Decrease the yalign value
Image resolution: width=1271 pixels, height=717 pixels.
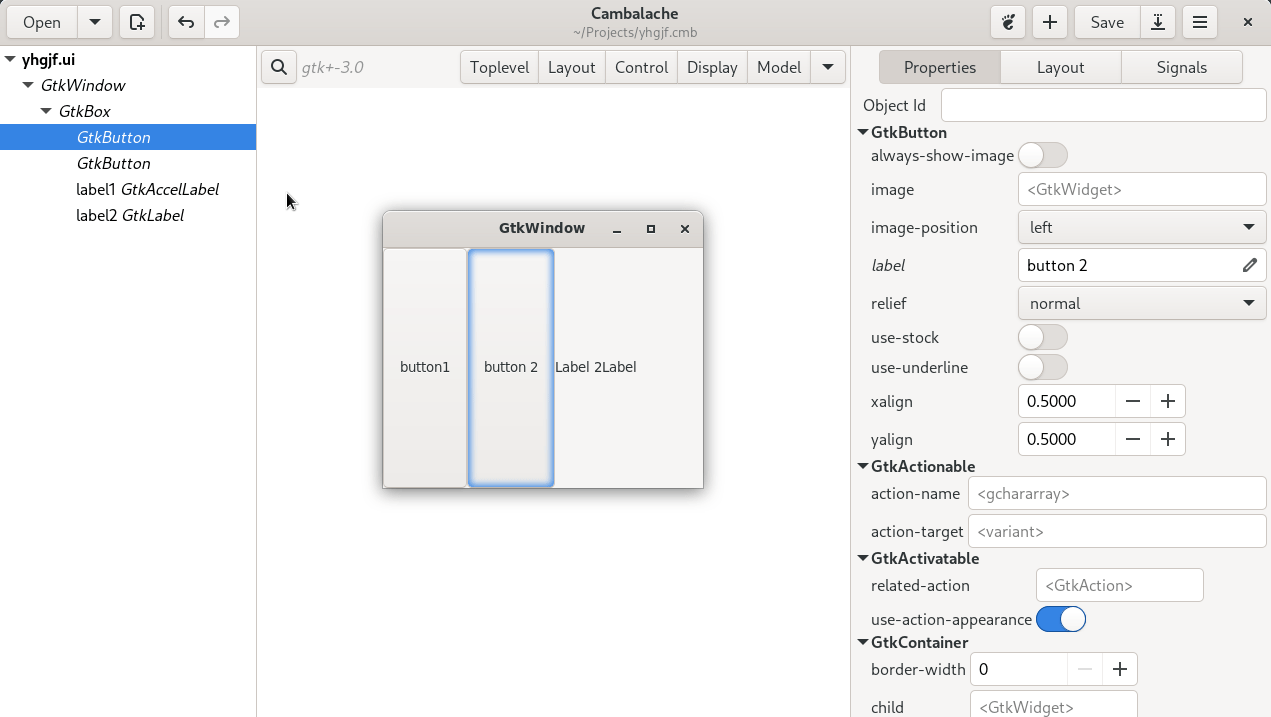(1133, 439)
